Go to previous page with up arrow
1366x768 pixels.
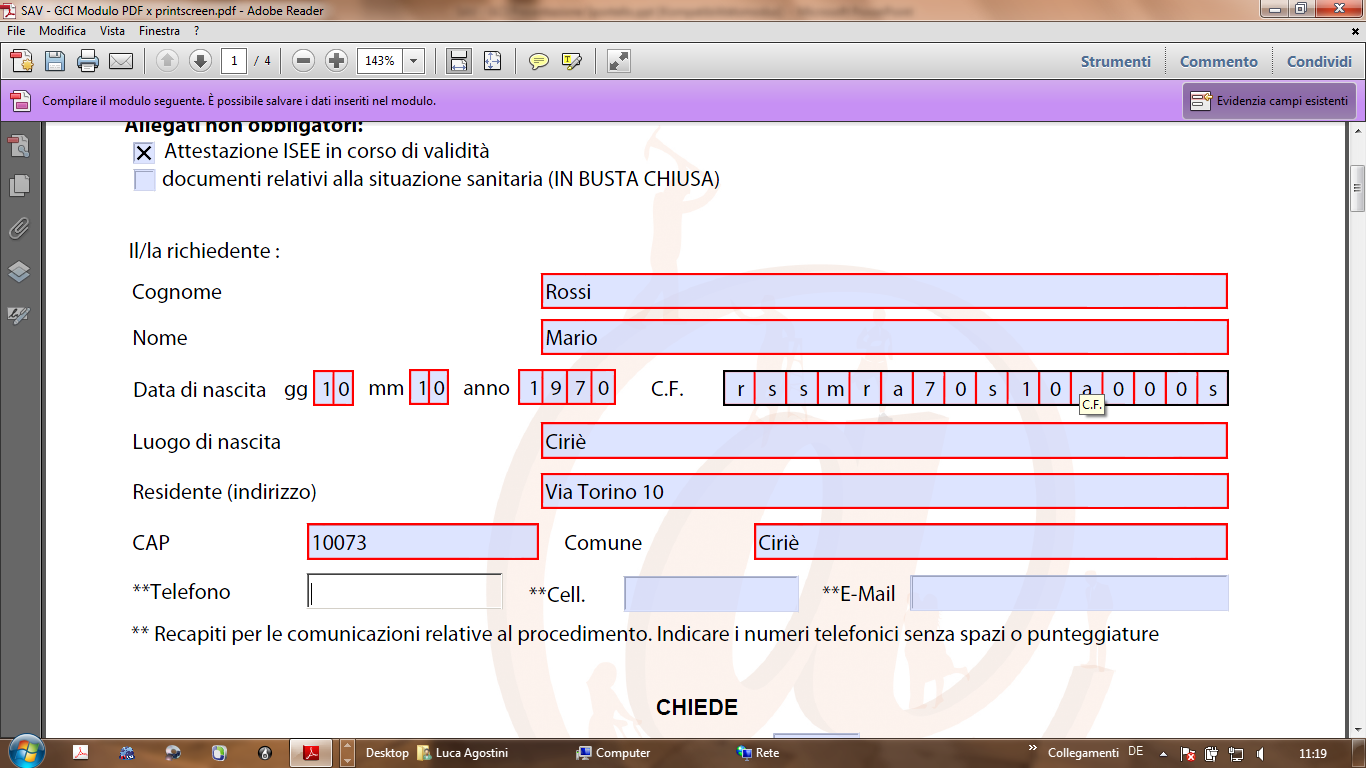pos(167,61)
